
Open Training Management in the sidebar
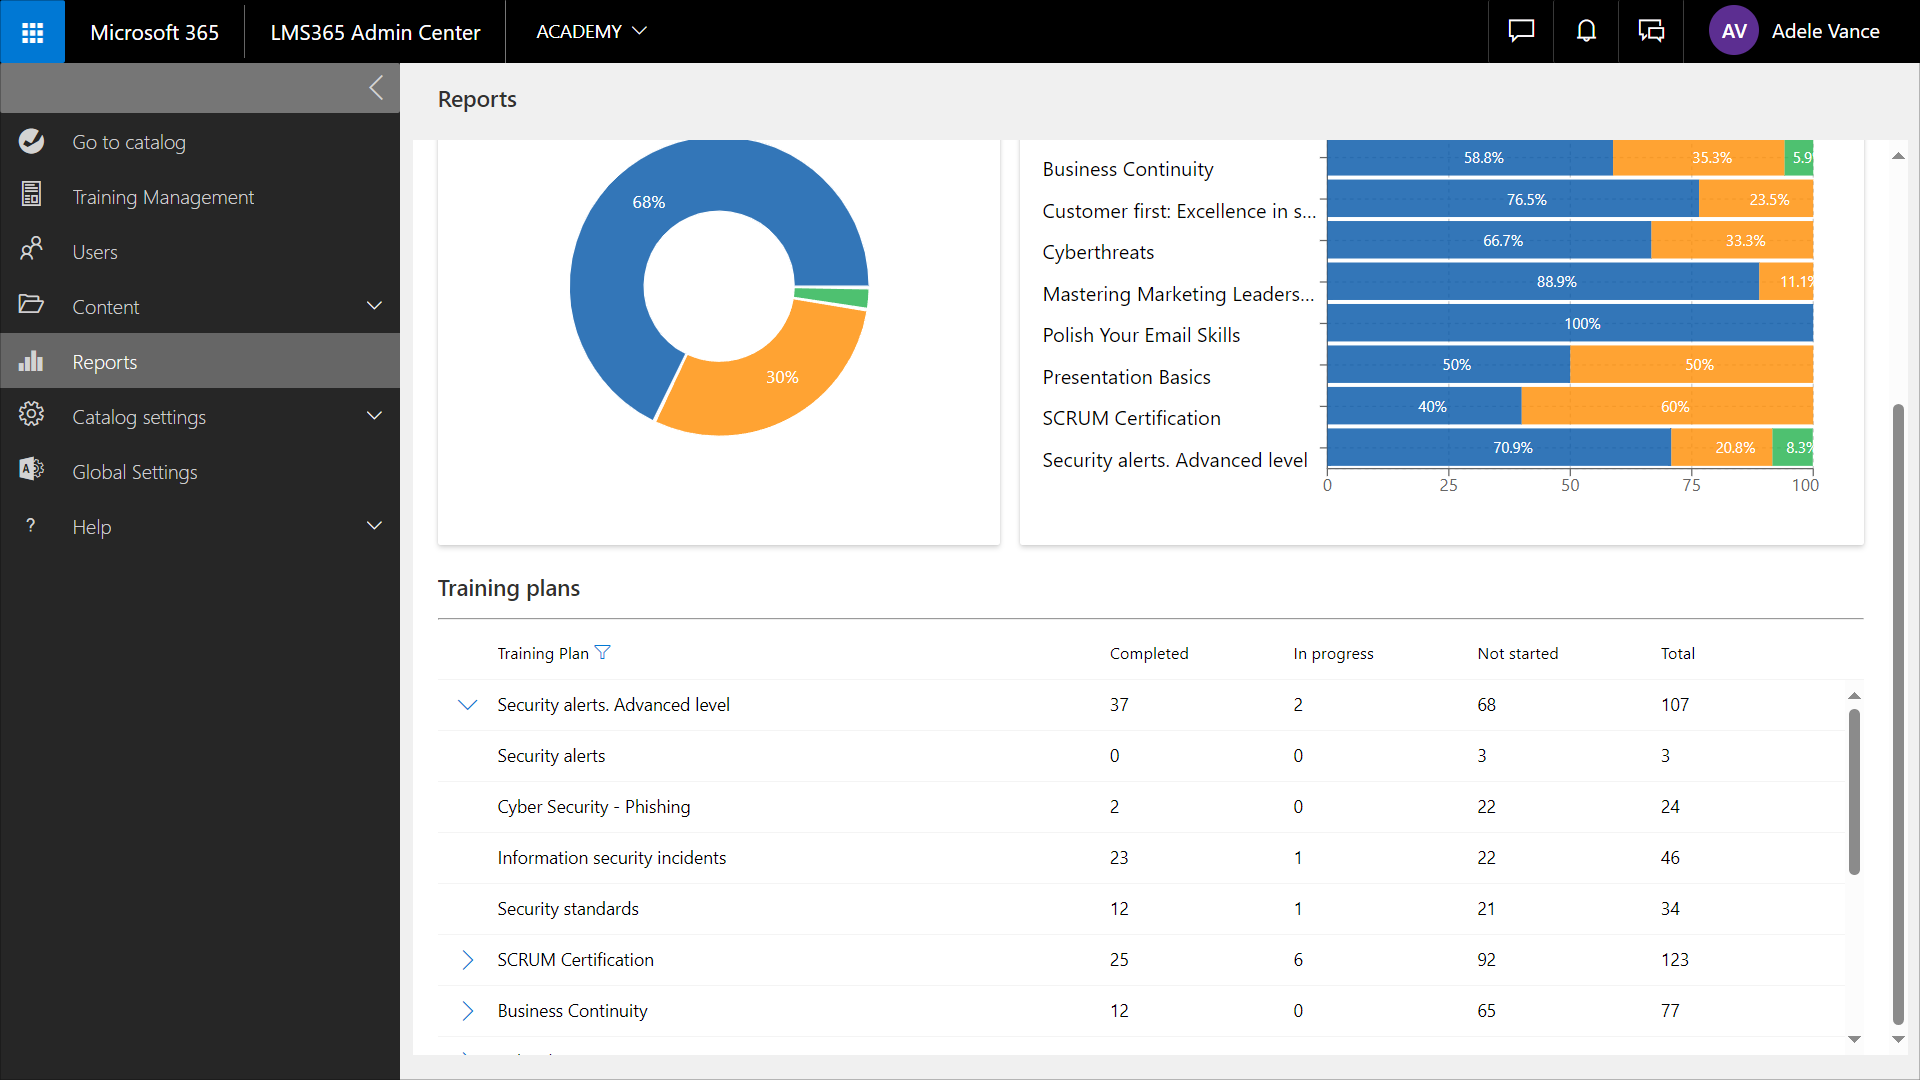tap(163, 197)
